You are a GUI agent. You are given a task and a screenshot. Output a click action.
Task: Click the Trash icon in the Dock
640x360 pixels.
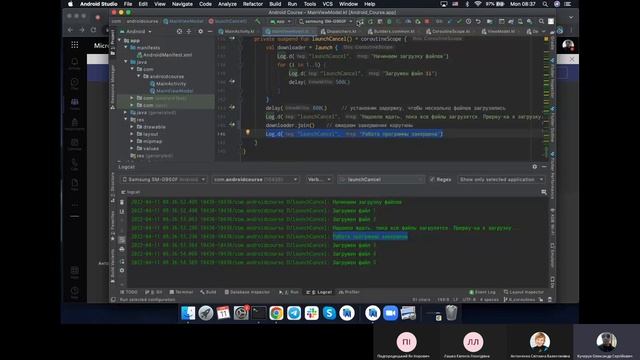[x=451, y=313]
